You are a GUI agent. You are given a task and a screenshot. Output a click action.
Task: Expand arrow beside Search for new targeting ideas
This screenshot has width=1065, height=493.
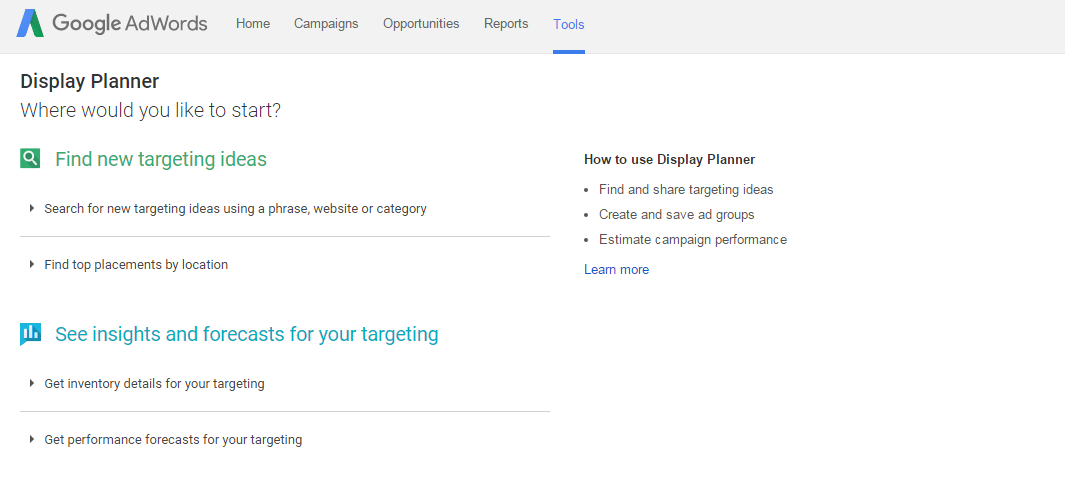[x=32, y=209]
